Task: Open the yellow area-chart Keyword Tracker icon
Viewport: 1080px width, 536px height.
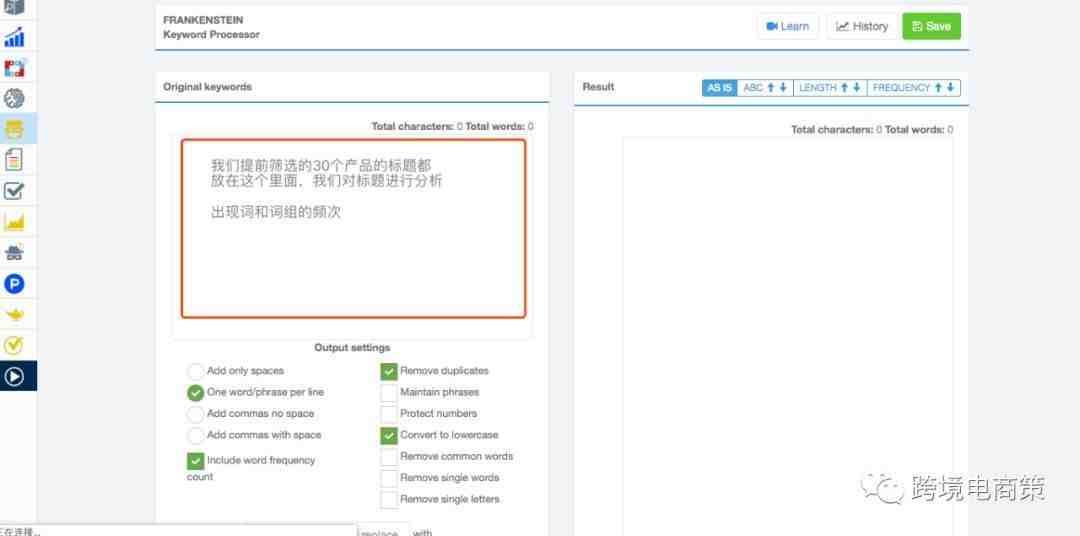Action: [x=14, y=222]
